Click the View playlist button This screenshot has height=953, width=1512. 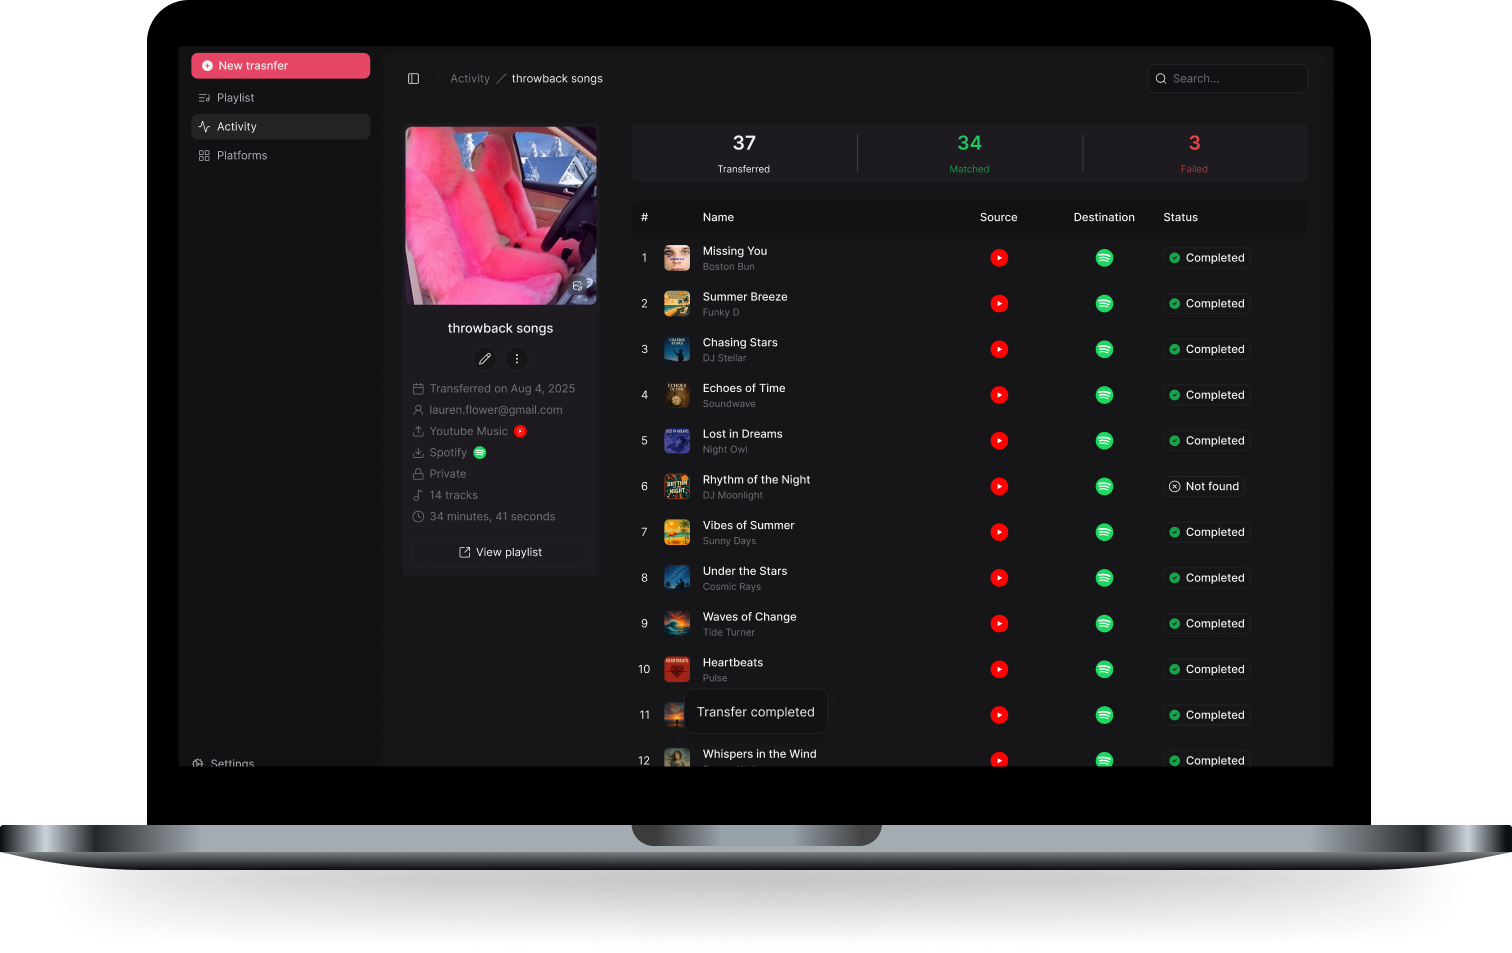[500, 551]
